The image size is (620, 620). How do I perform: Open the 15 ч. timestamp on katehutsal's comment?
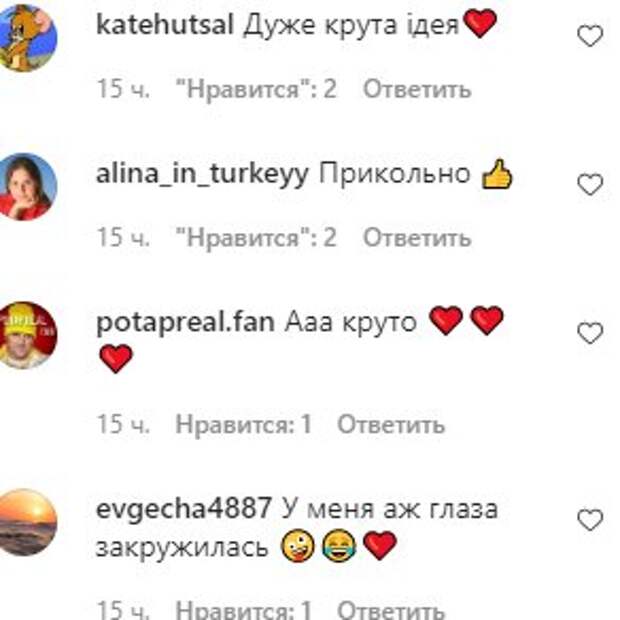coord(123,89)
